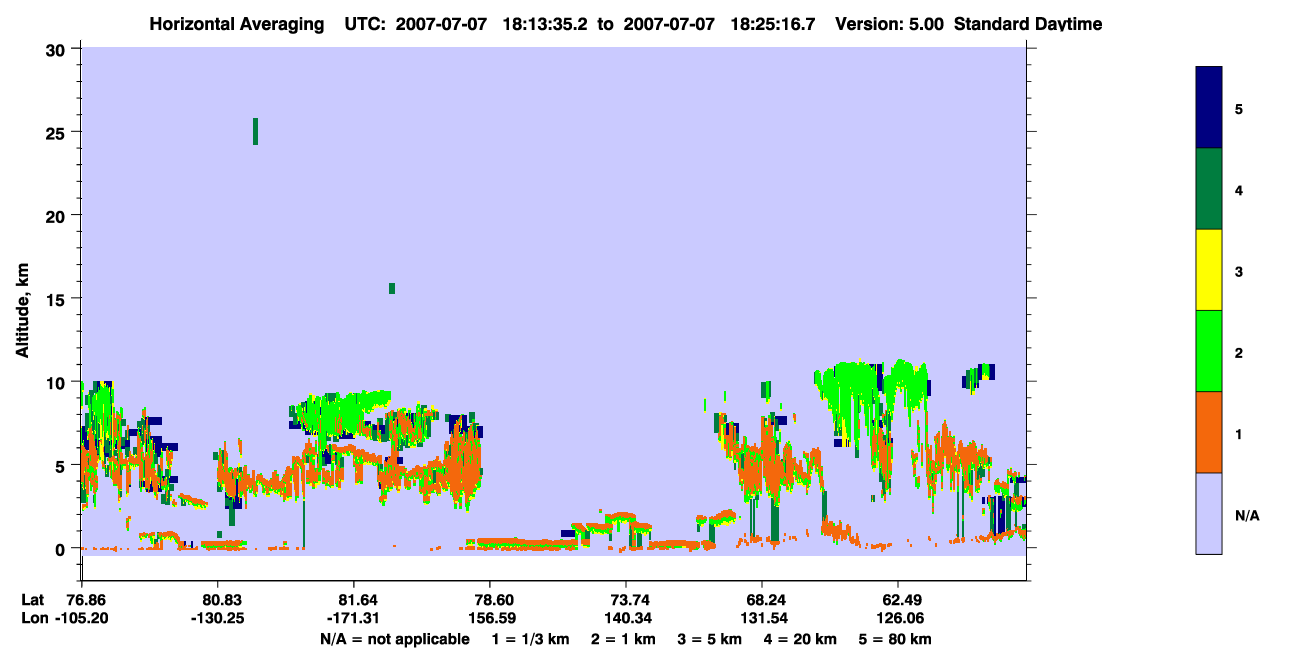Image resolution: width=1300 pixels, height=667 pixels.
Task: Click legend text '2 = 1 km'
Action: coord(623,639)
